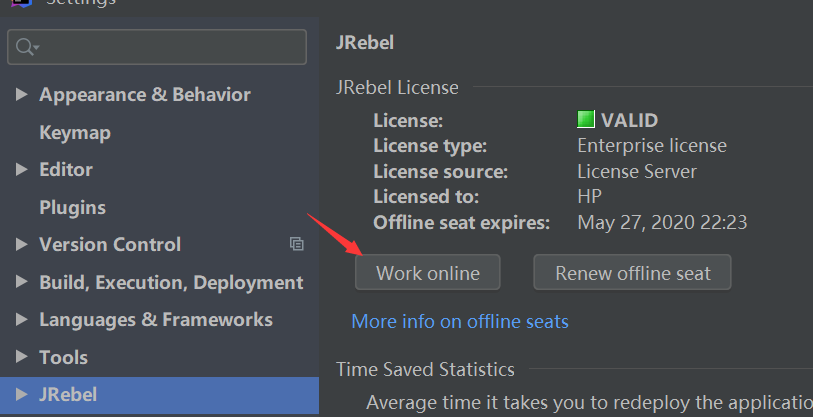Viewport: 813px width, 417px height.
Task: Open the Plugins settings page
Action: 72,208
